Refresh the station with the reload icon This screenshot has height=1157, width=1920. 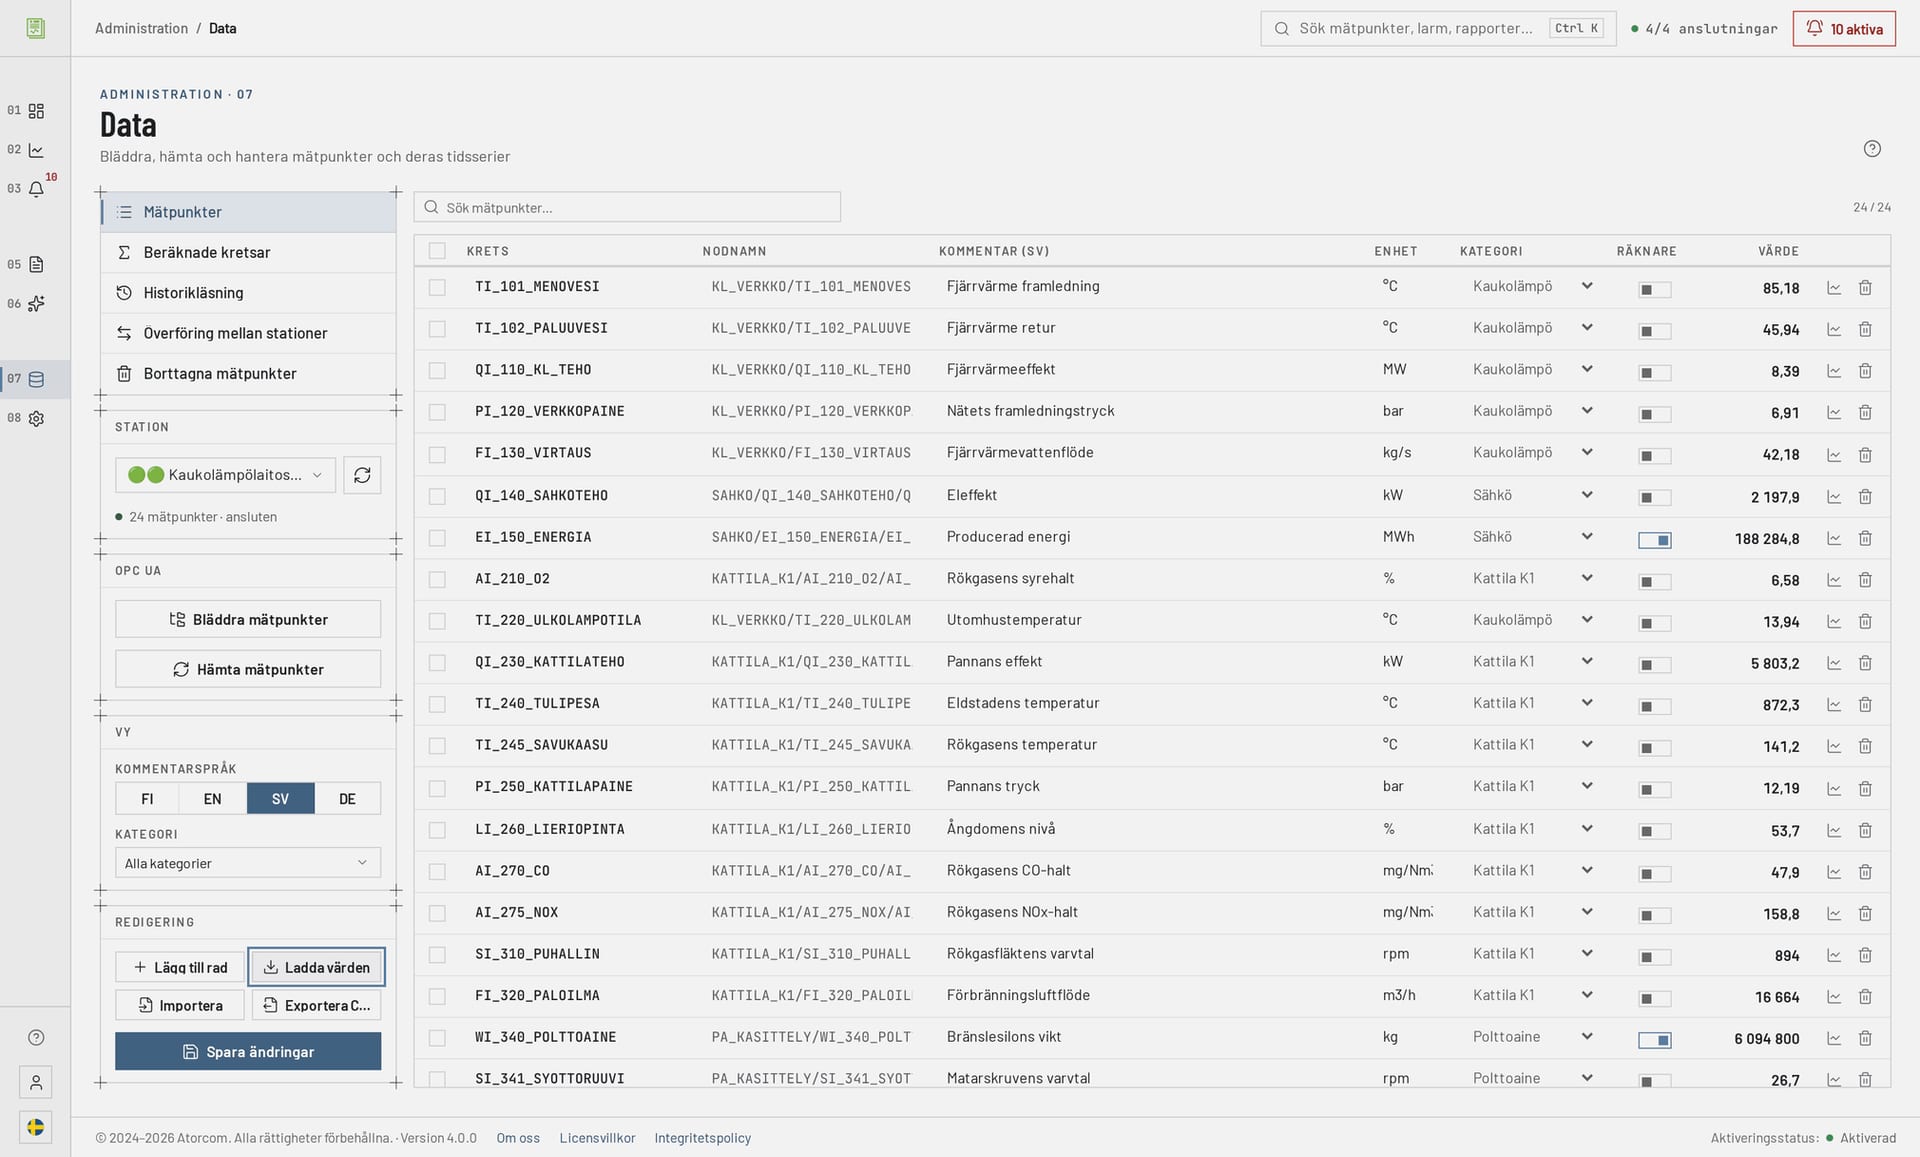(x=362, y=475)
